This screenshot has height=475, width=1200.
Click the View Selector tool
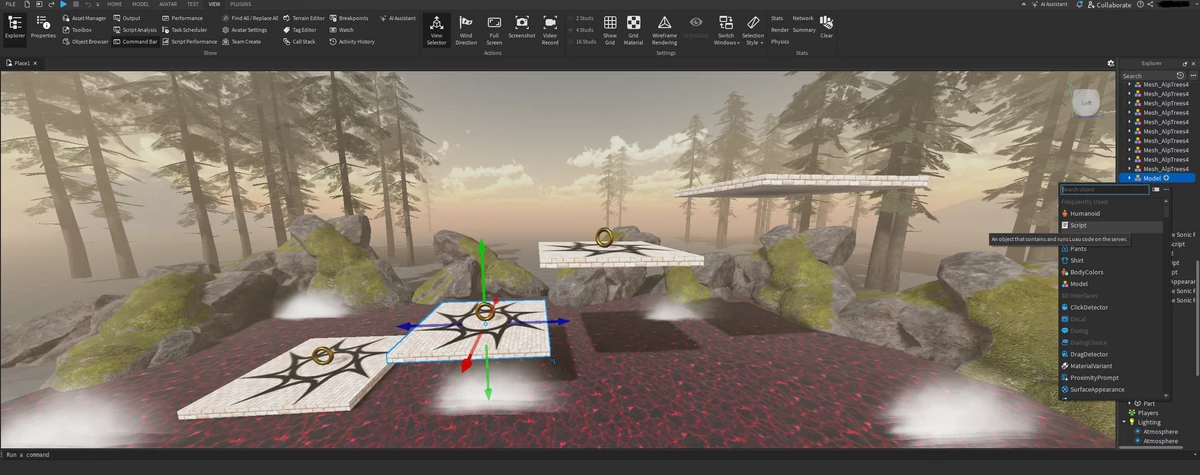pos(436,29)
